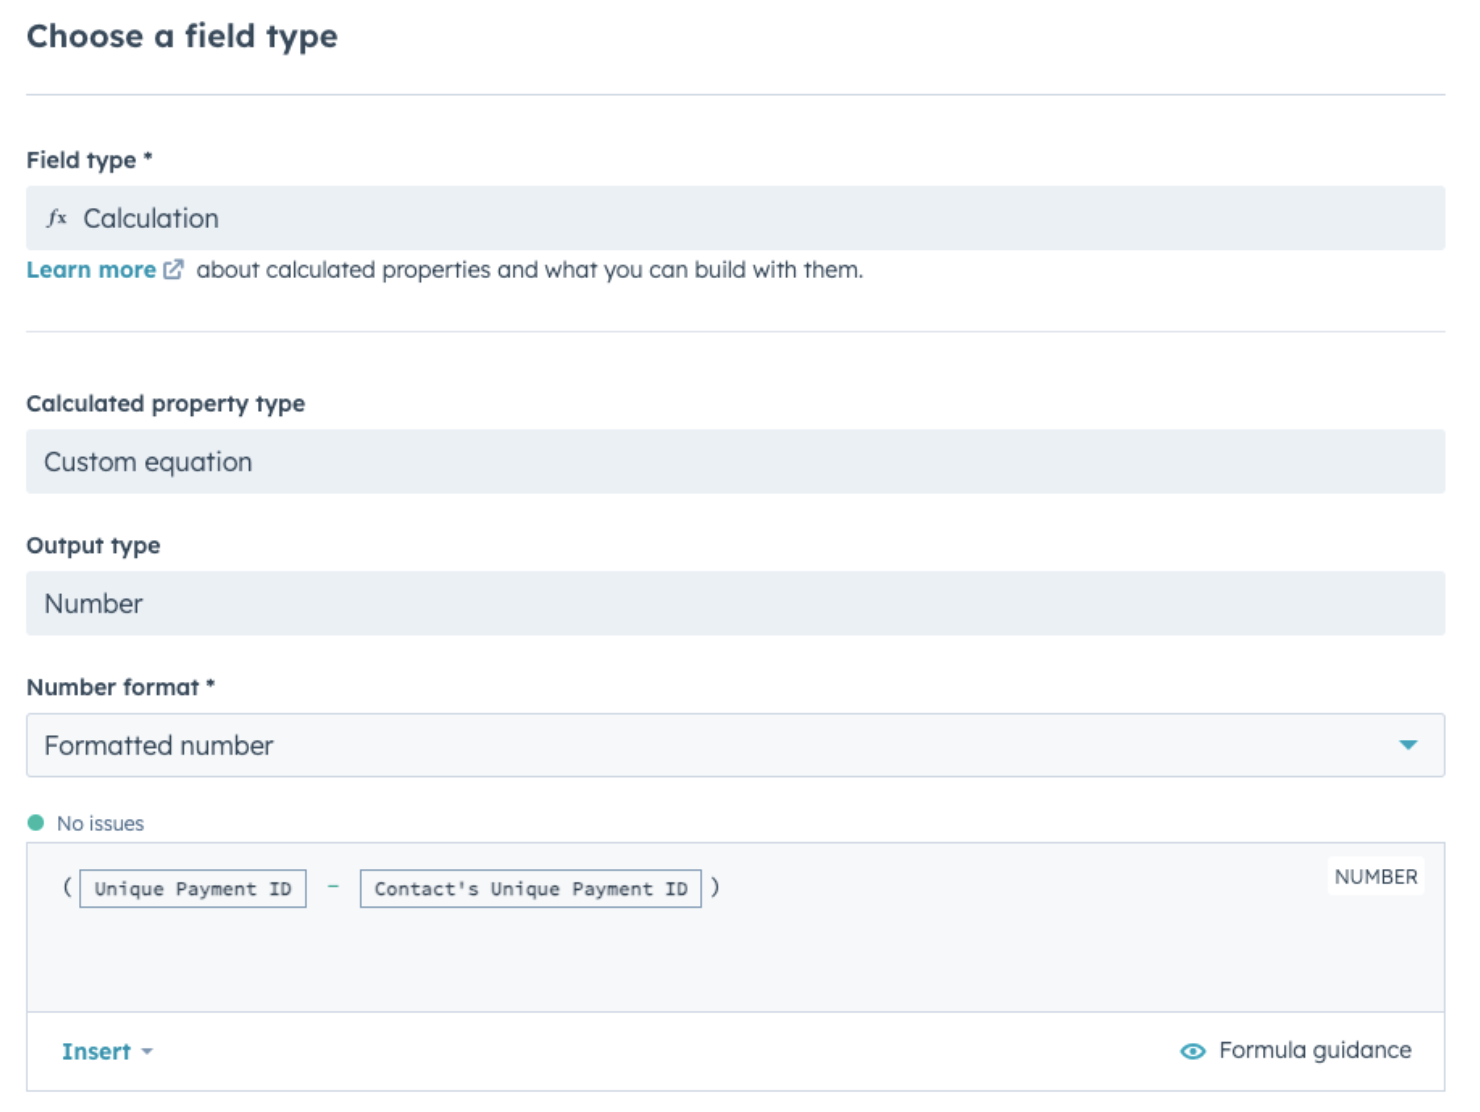
Task: Click the external link icon beside Learn more
Action: (x=173, y=270)
